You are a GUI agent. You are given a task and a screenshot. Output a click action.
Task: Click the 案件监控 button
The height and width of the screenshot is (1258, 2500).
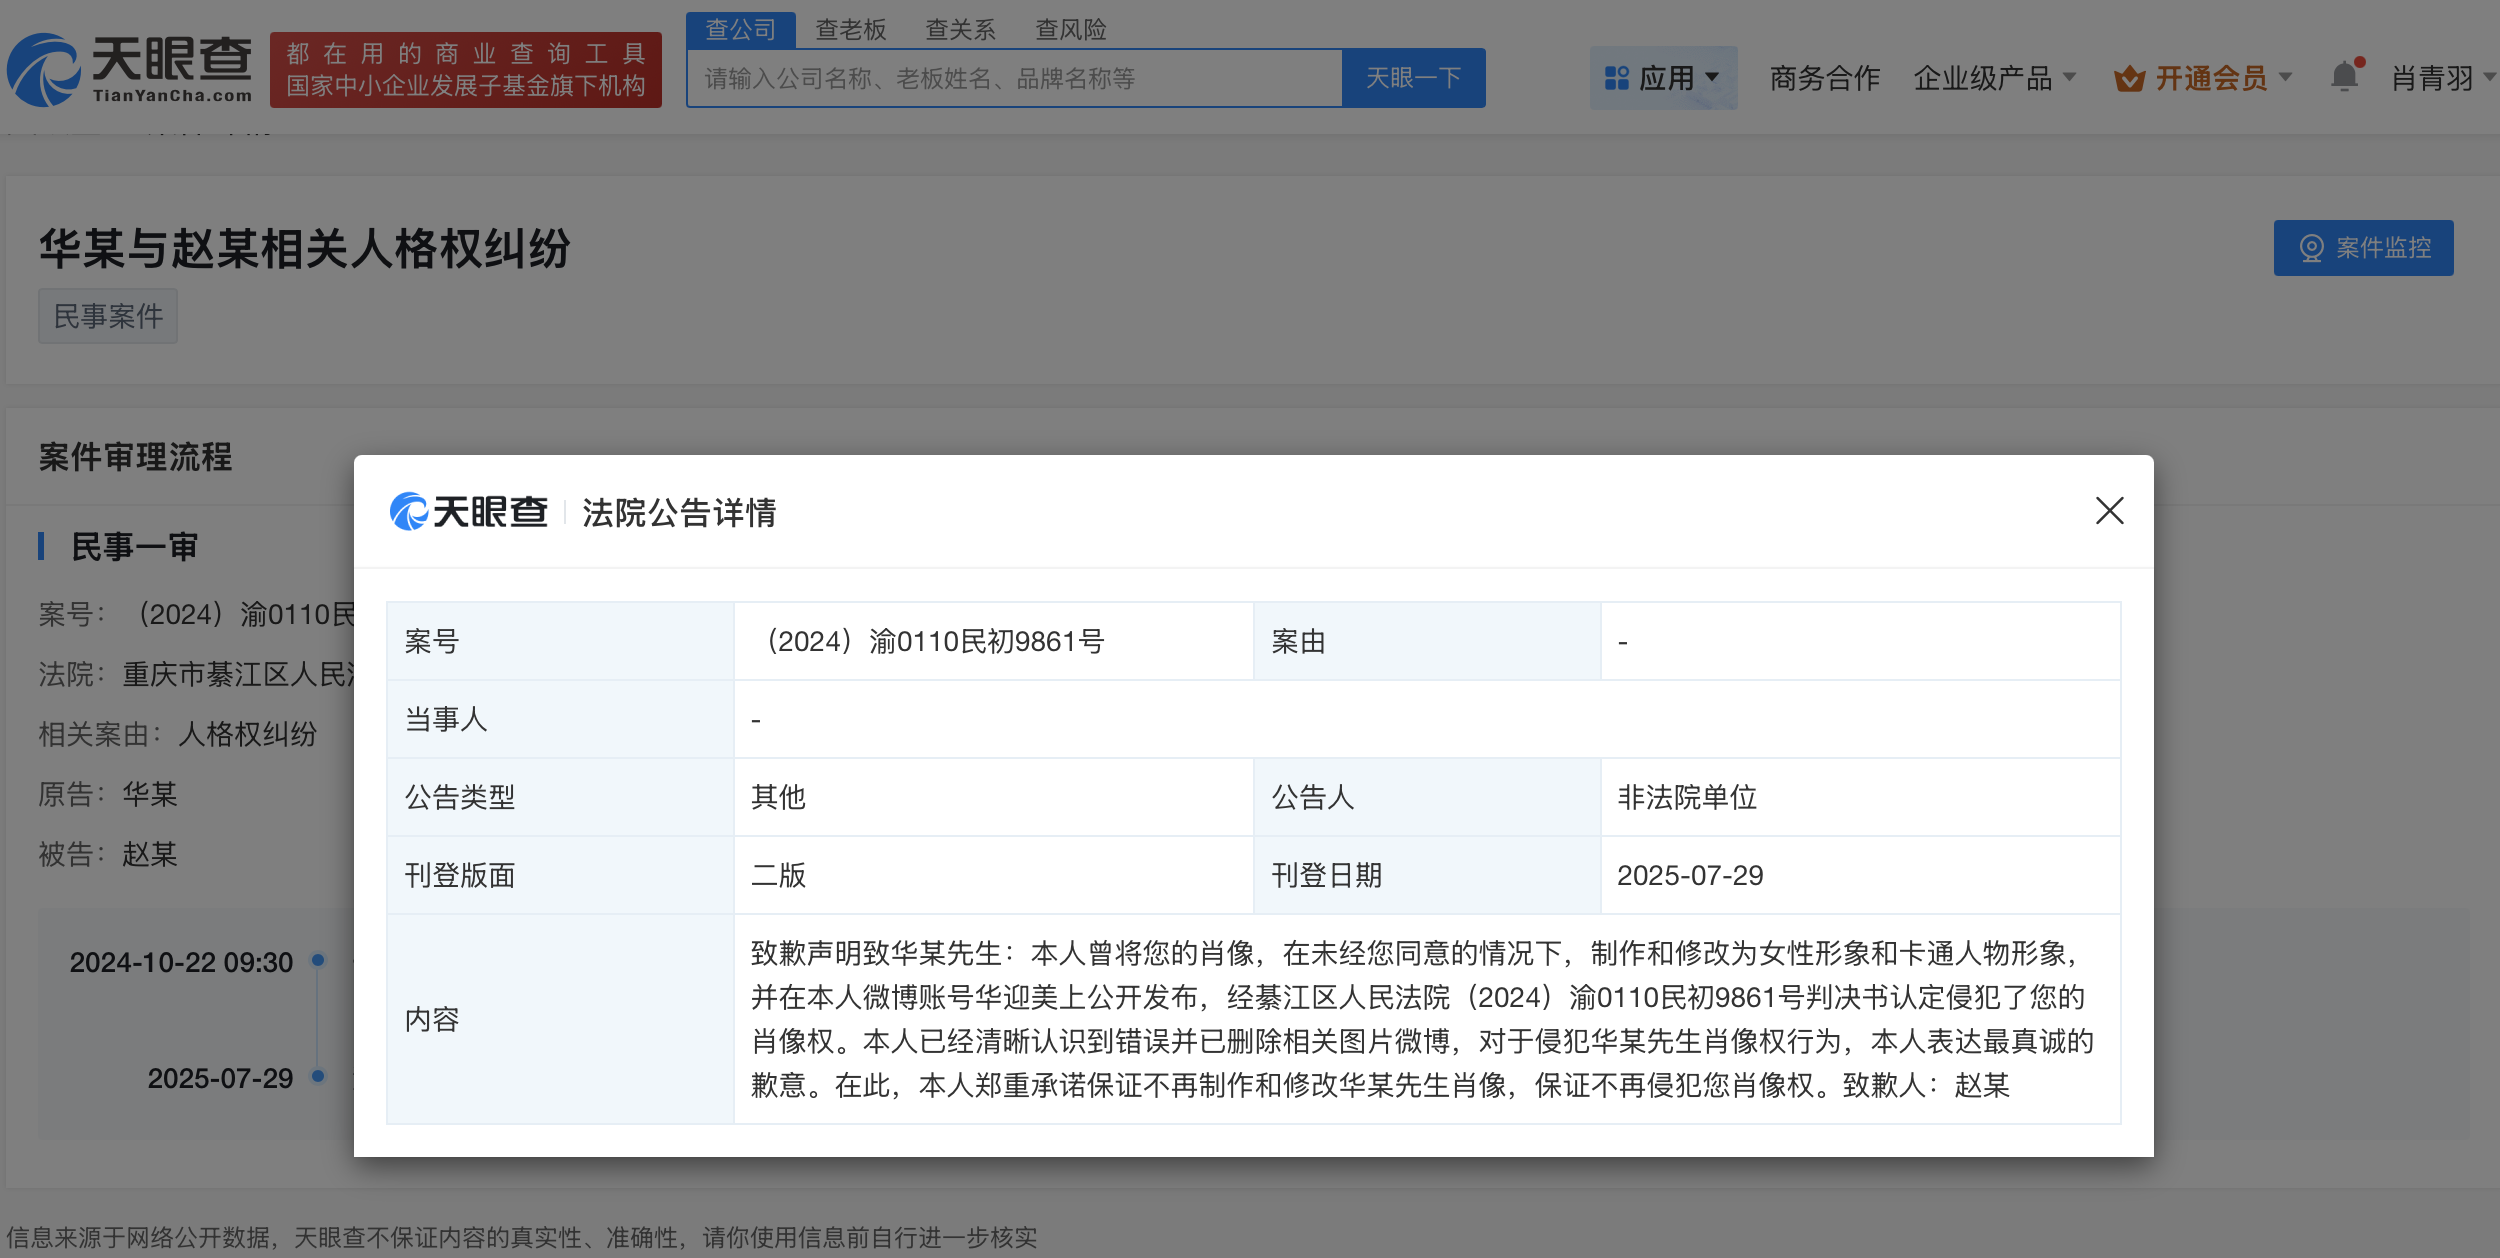point(2363,248)
